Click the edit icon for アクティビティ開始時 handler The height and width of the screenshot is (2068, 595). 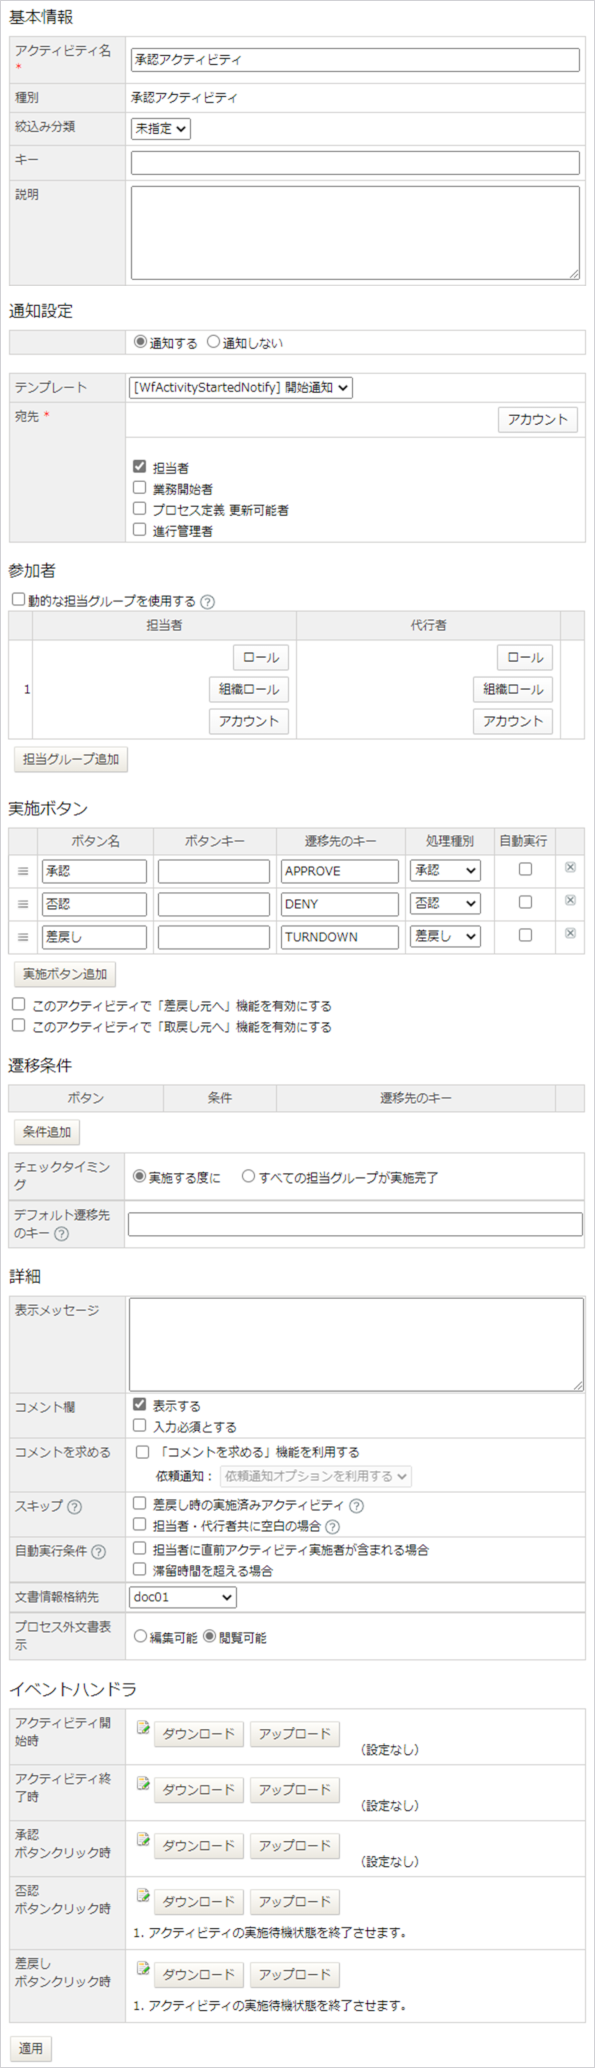(143, 1727)
